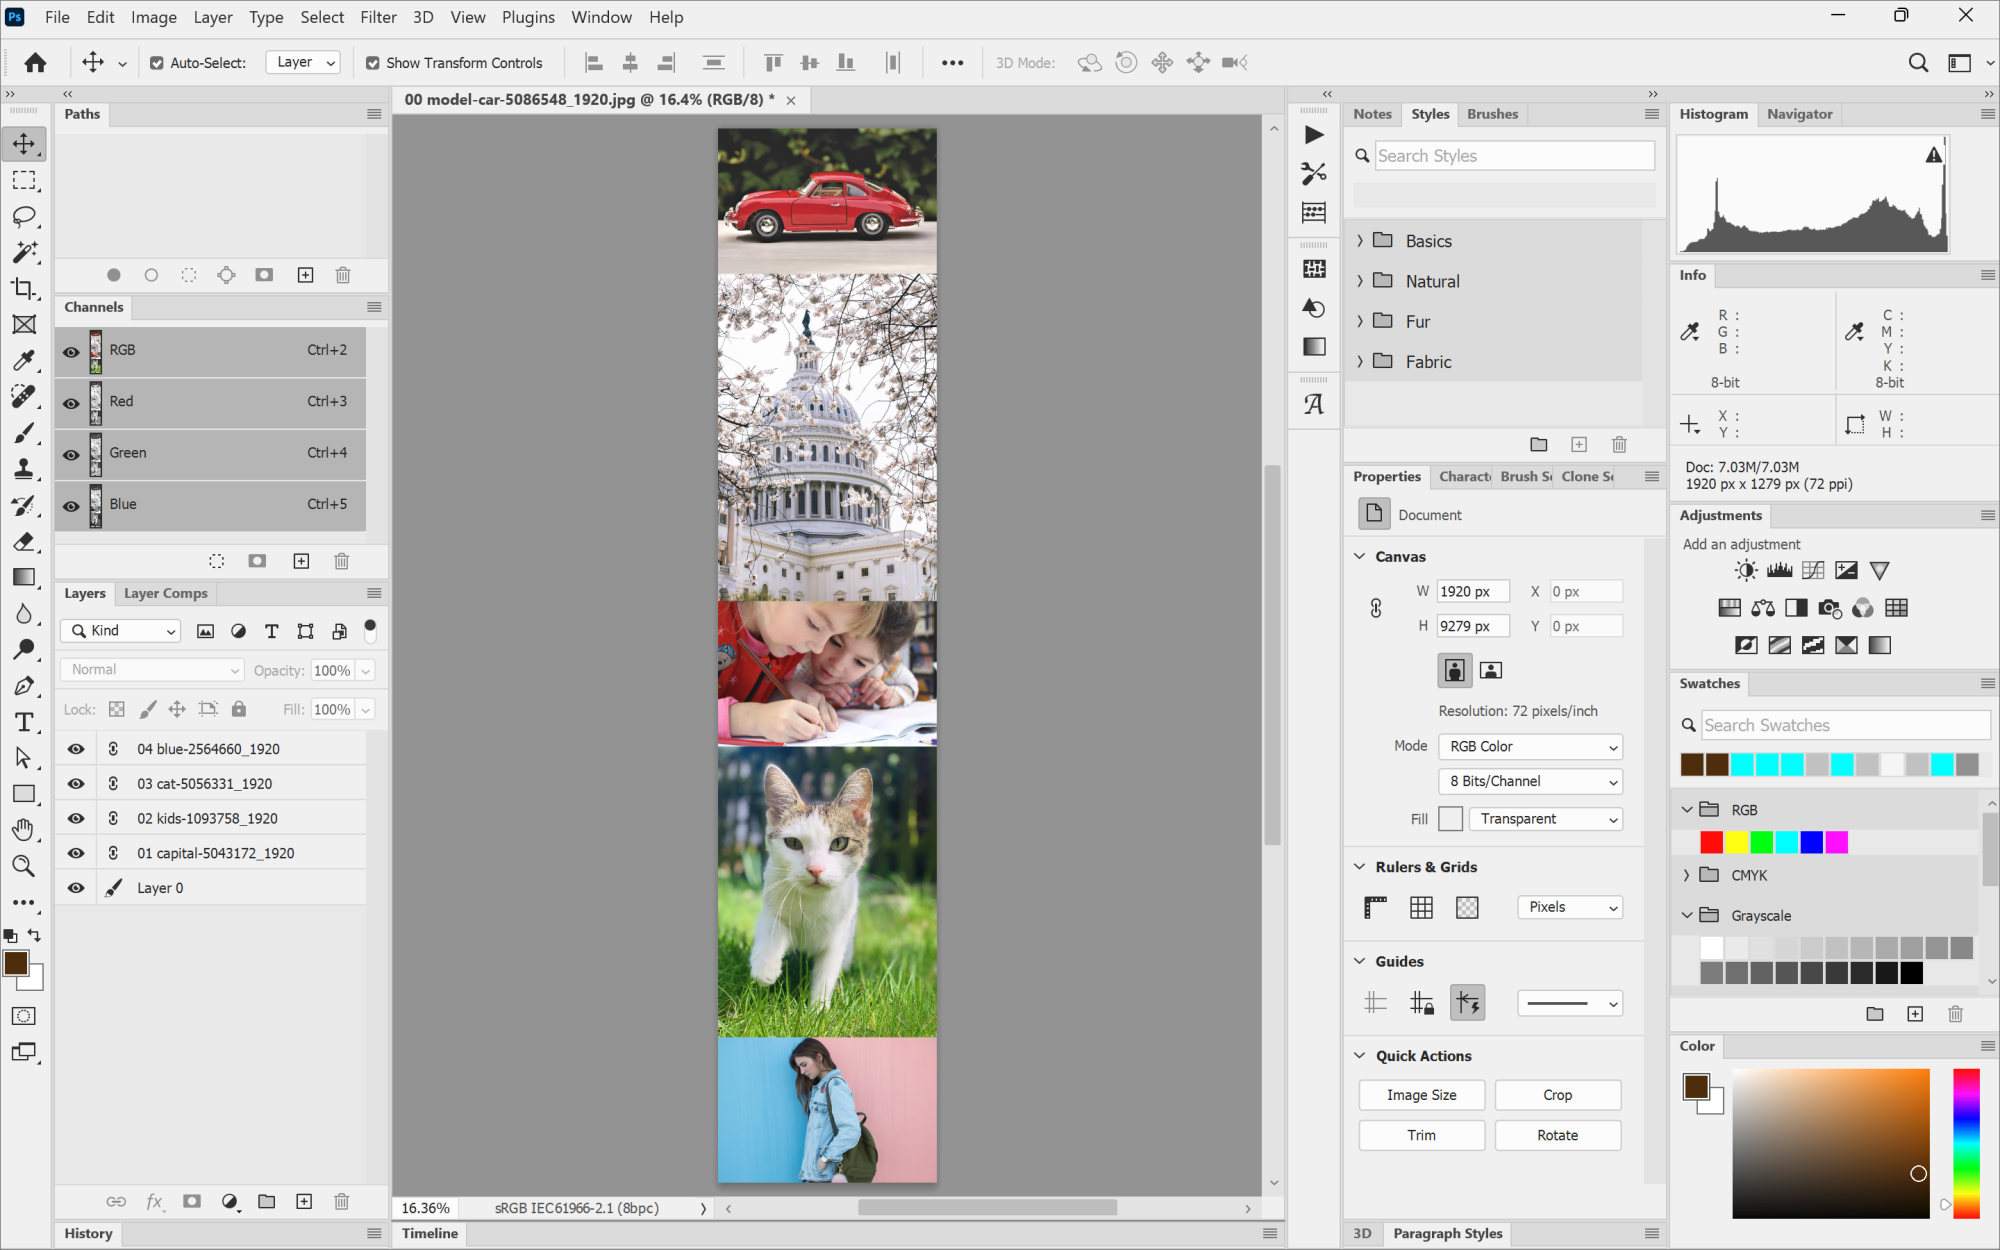Select the Lasso tool
The image size is (2000, 1250).
coord(24,216)
